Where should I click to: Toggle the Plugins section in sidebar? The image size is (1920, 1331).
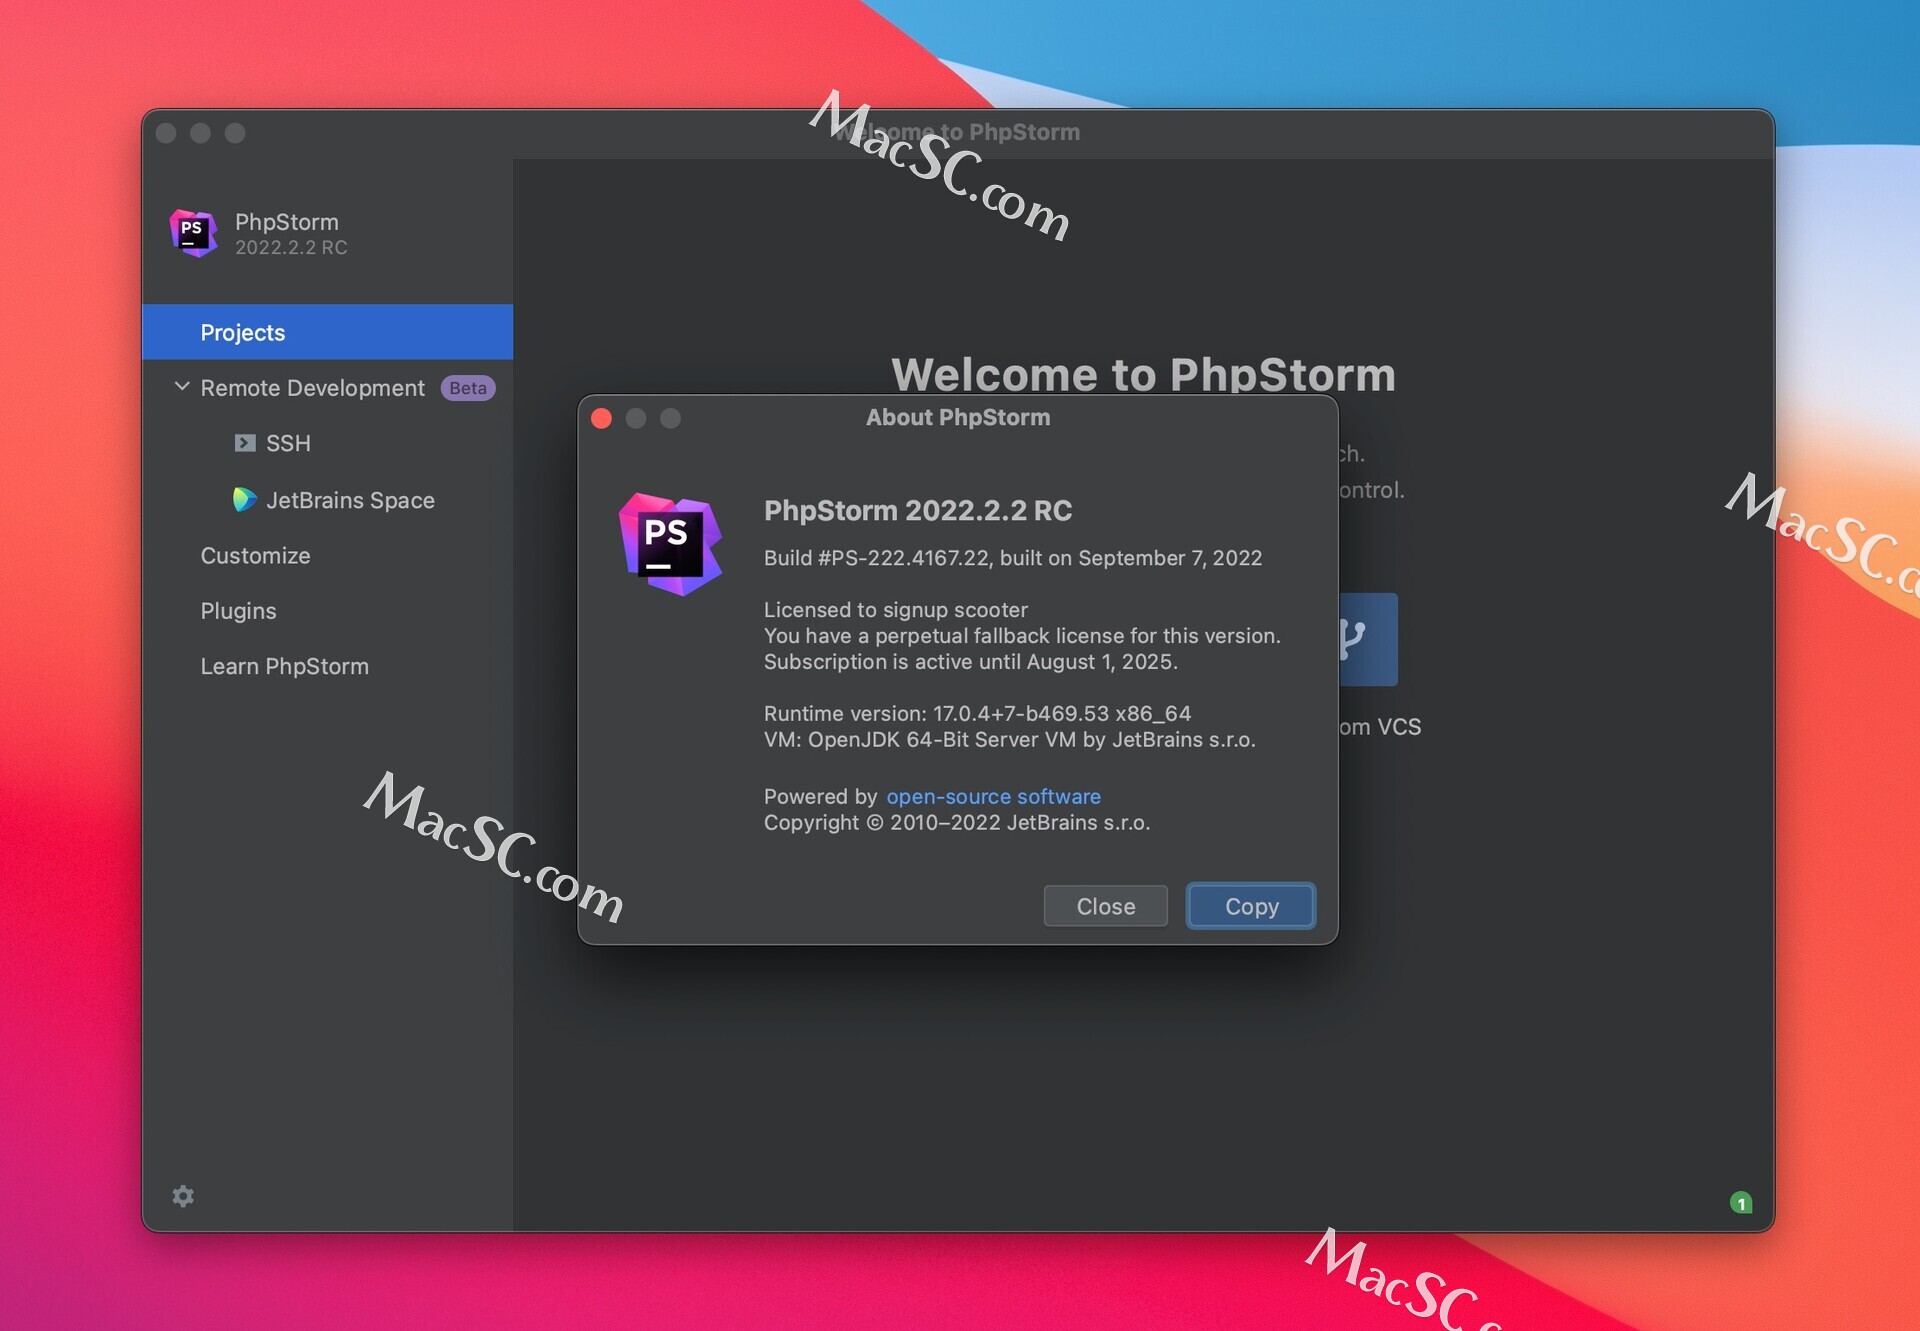[x=238, y=610]
